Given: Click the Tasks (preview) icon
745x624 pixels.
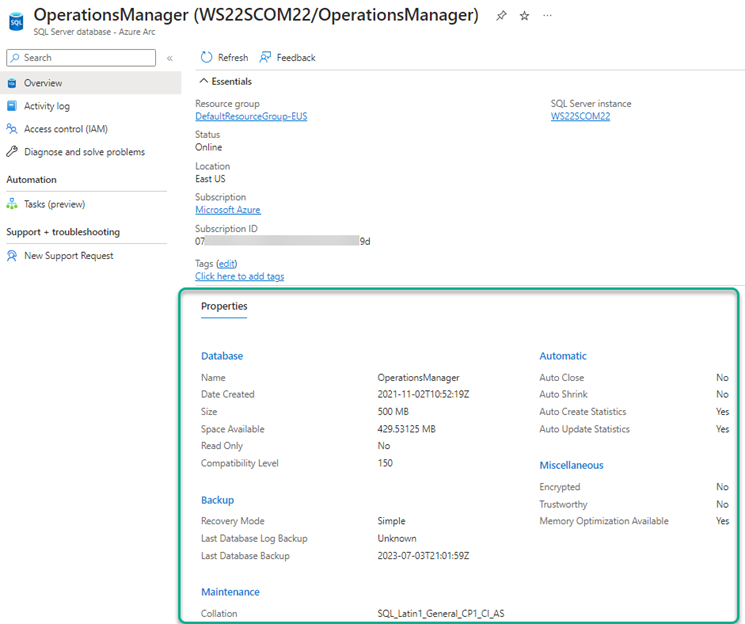Looking at the screenshot, I should pyautogui.click(x=12, y=204).
